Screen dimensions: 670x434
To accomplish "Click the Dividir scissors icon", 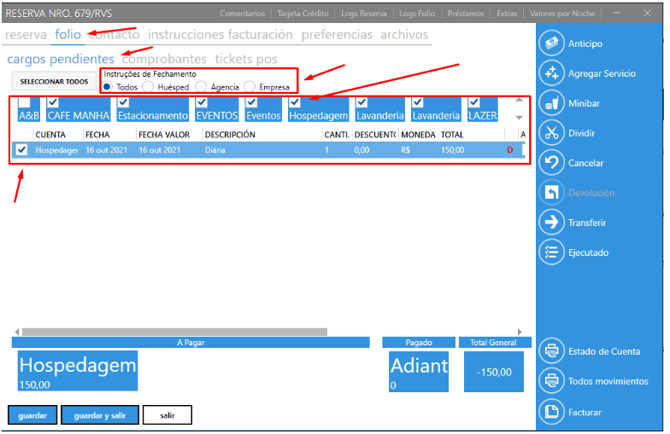I will 551,133.
